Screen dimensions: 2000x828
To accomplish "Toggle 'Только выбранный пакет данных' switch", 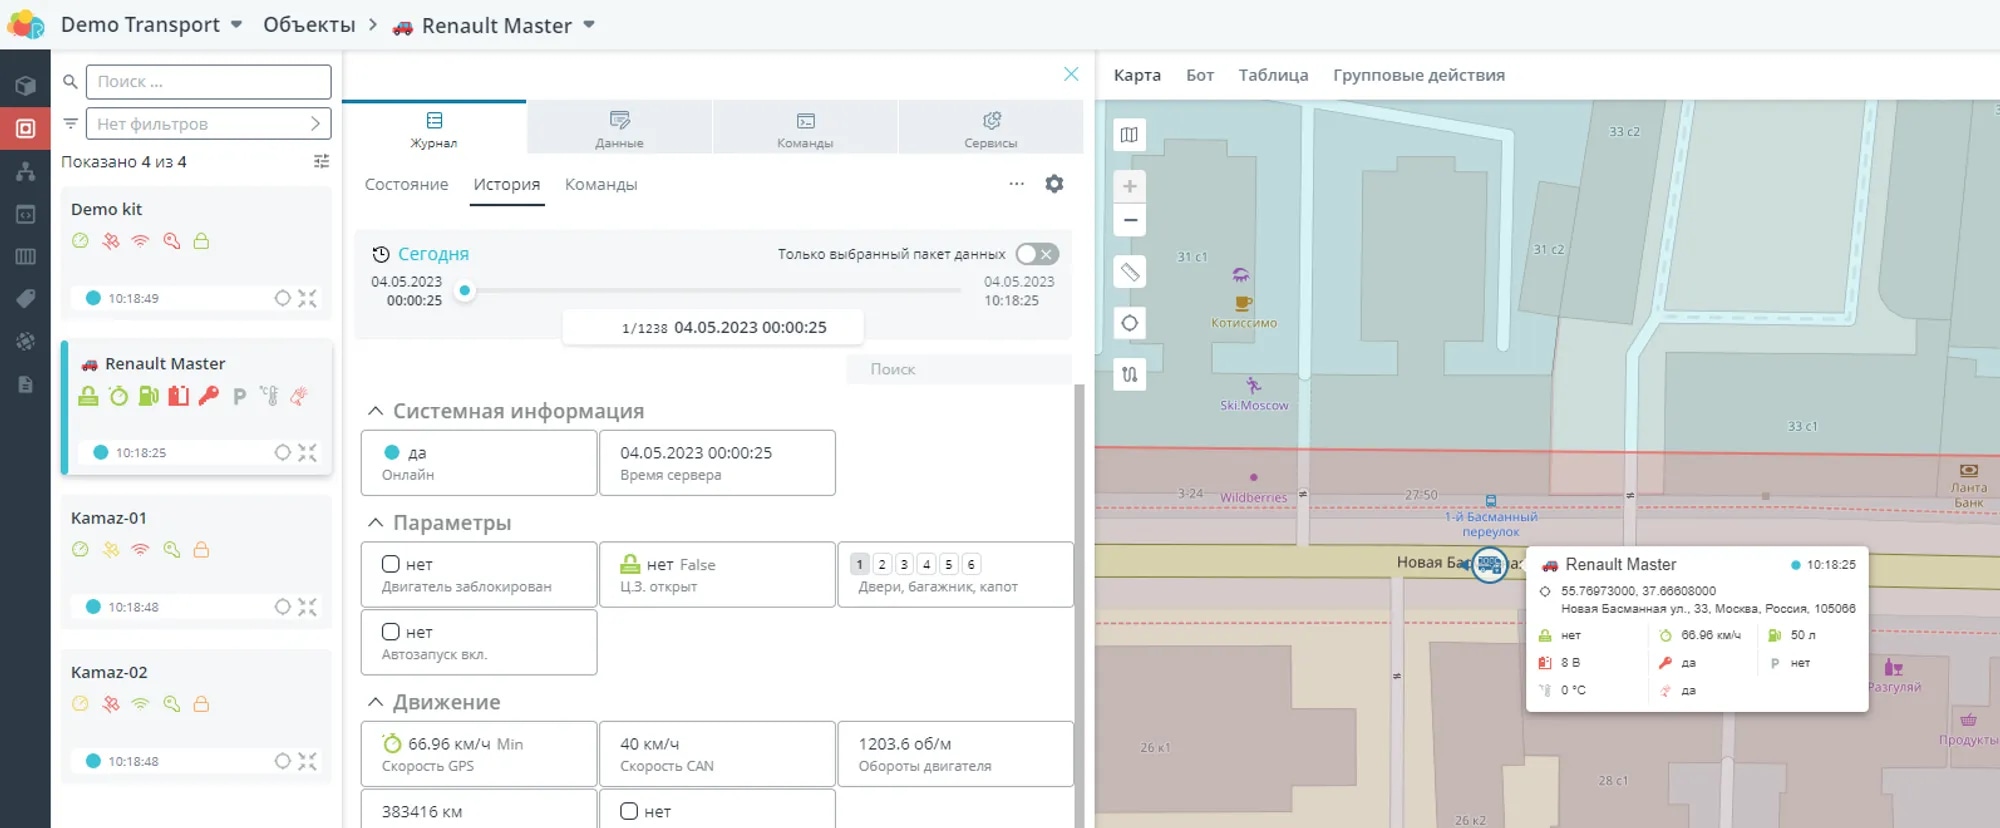I will click(x=1036, y=254).
